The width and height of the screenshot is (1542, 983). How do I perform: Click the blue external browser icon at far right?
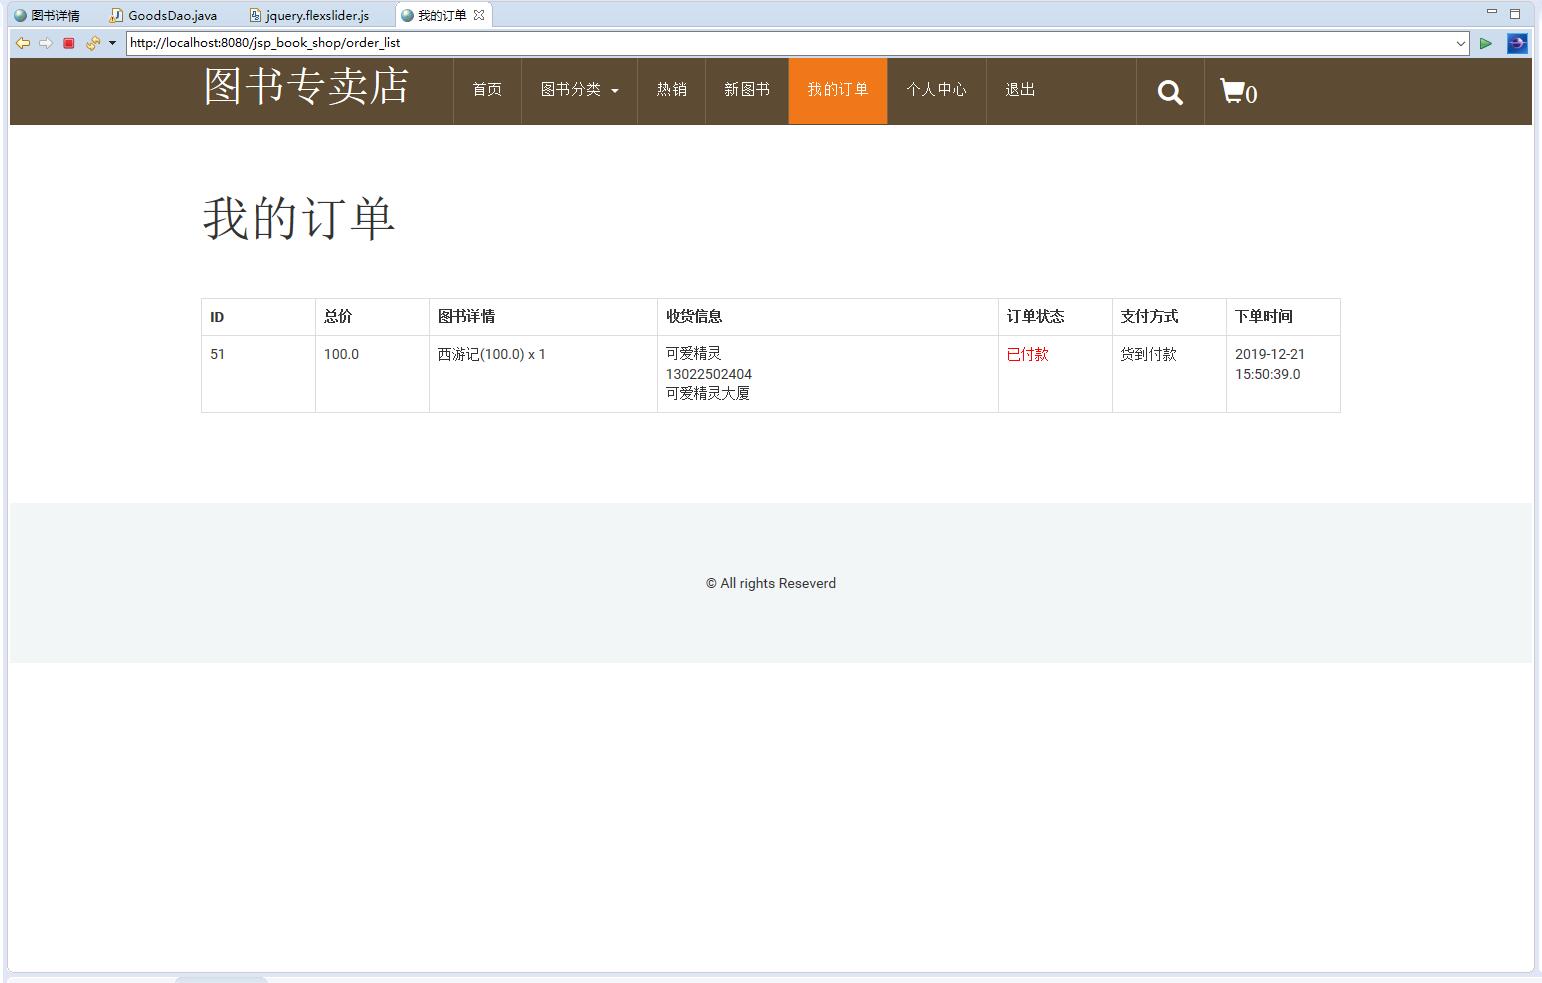pos(1517,43)
